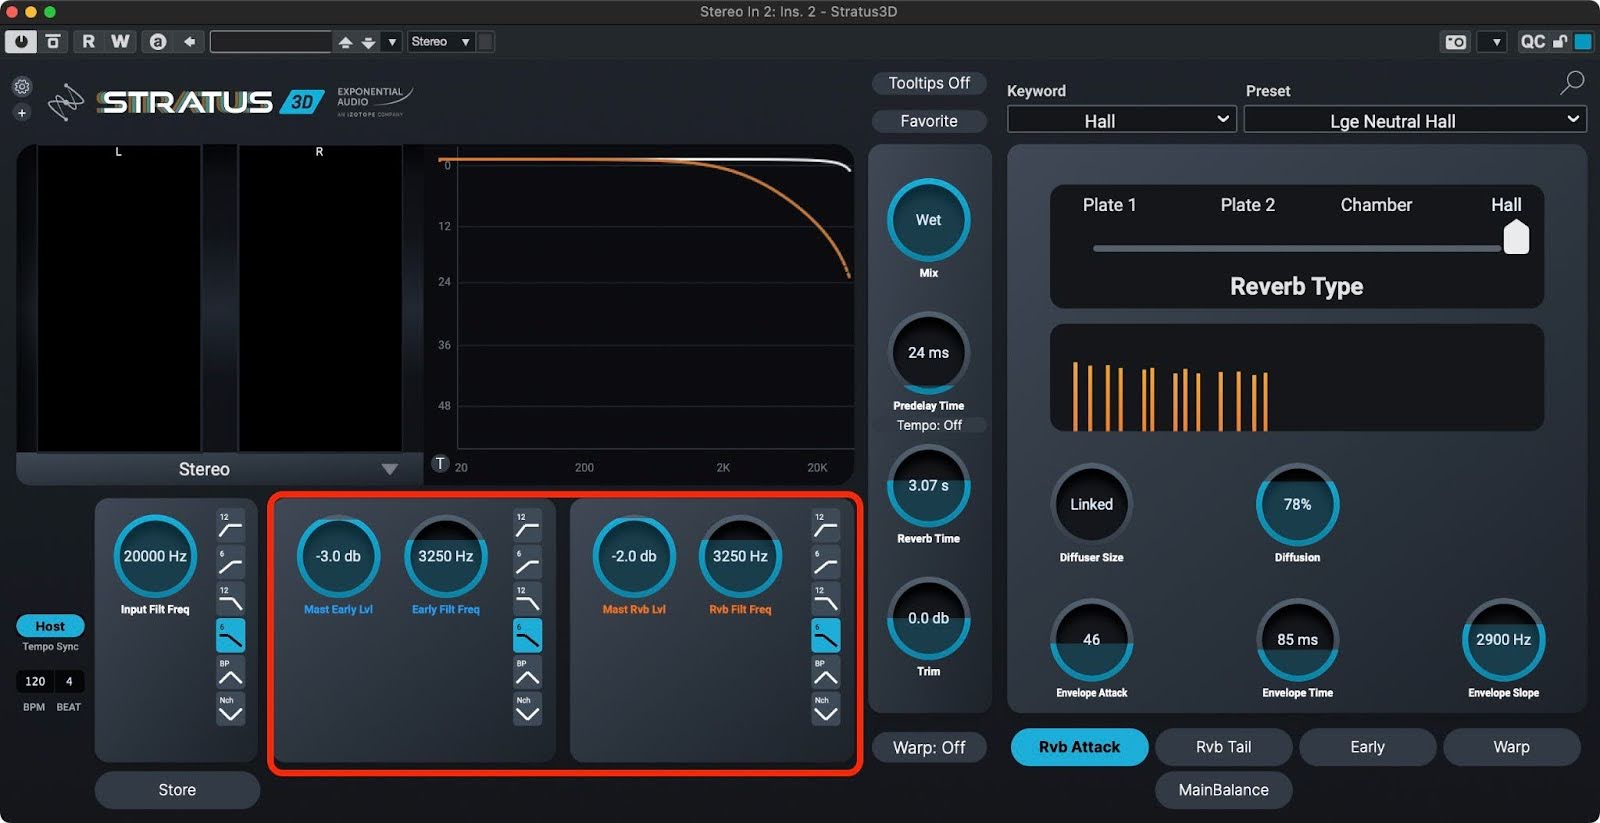Select 12 dB high-pass for the input filter
Screen dimensions: 1600x823
click(x=230, y=526)
